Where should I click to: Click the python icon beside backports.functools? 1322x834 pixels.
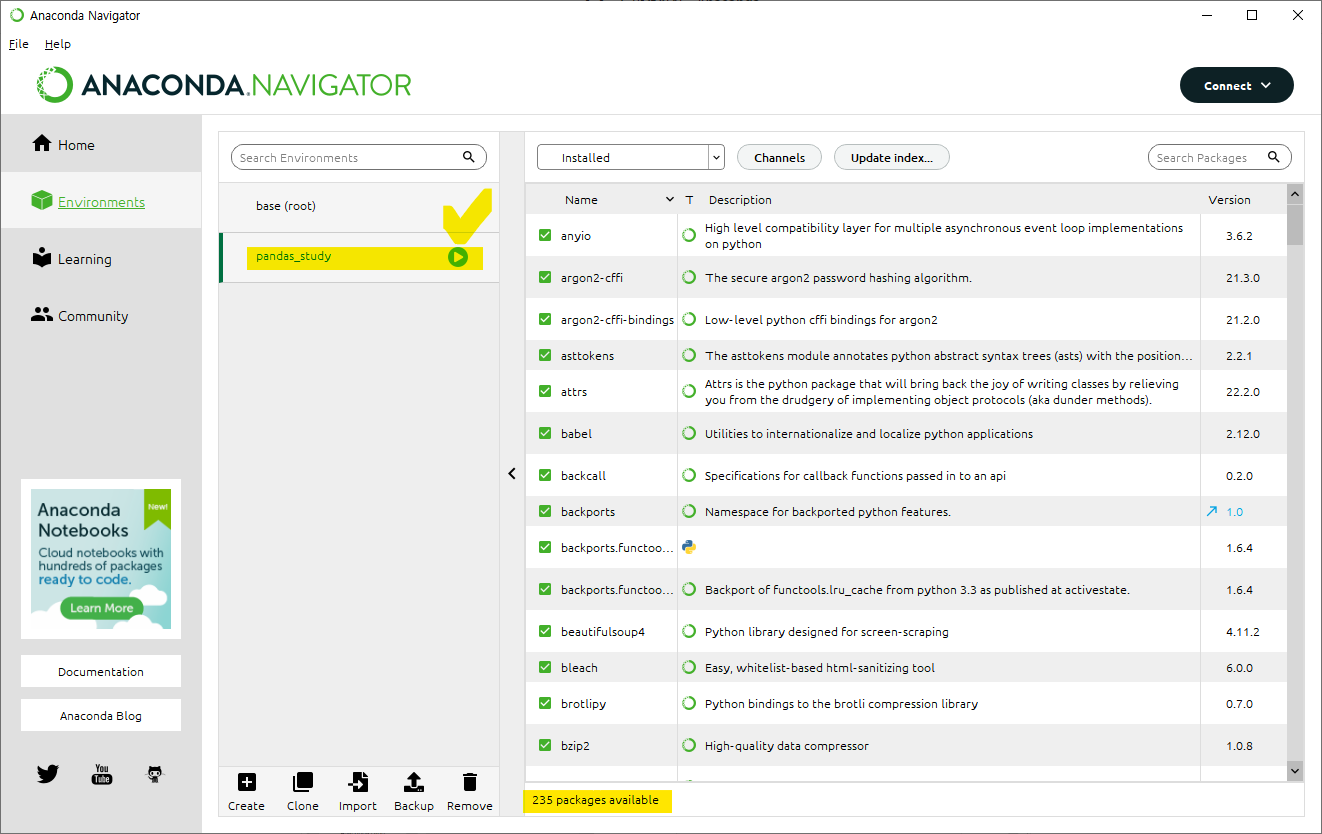click(x=689, y=547)
